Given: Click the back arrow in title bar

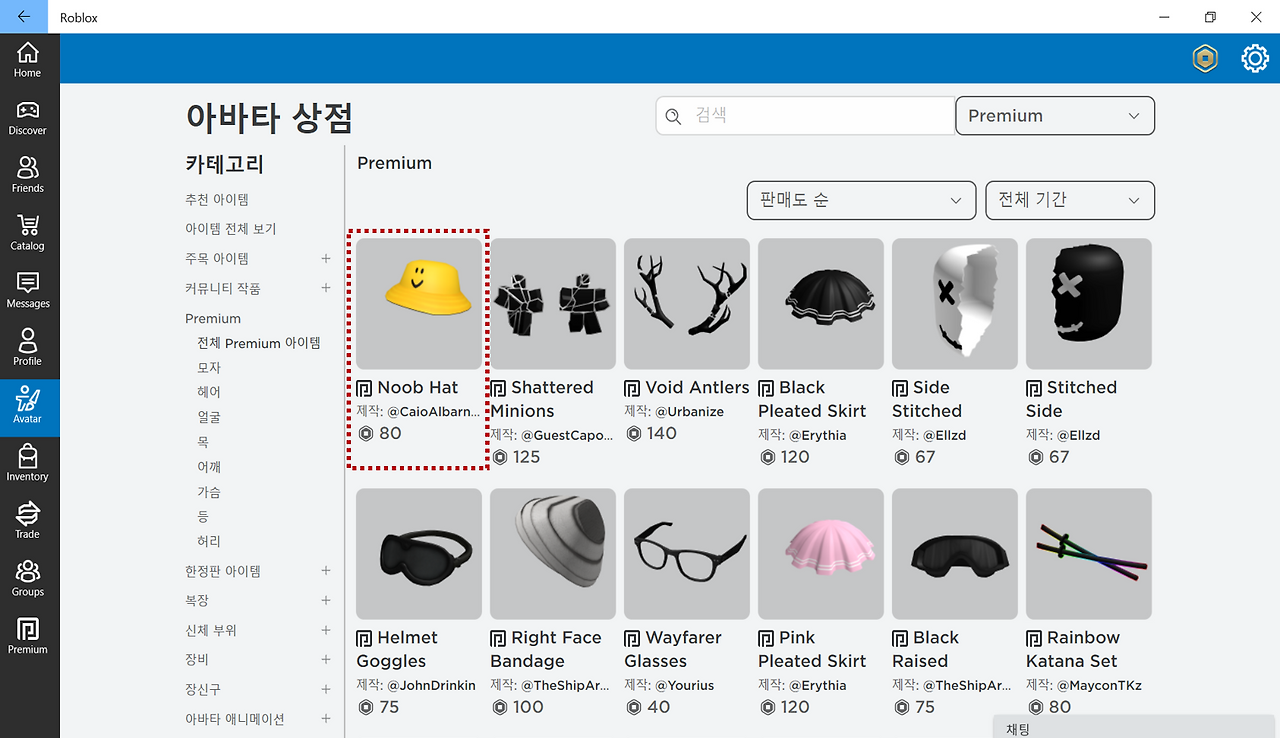Looking at the screenshot, I should [x=24, y=17].
